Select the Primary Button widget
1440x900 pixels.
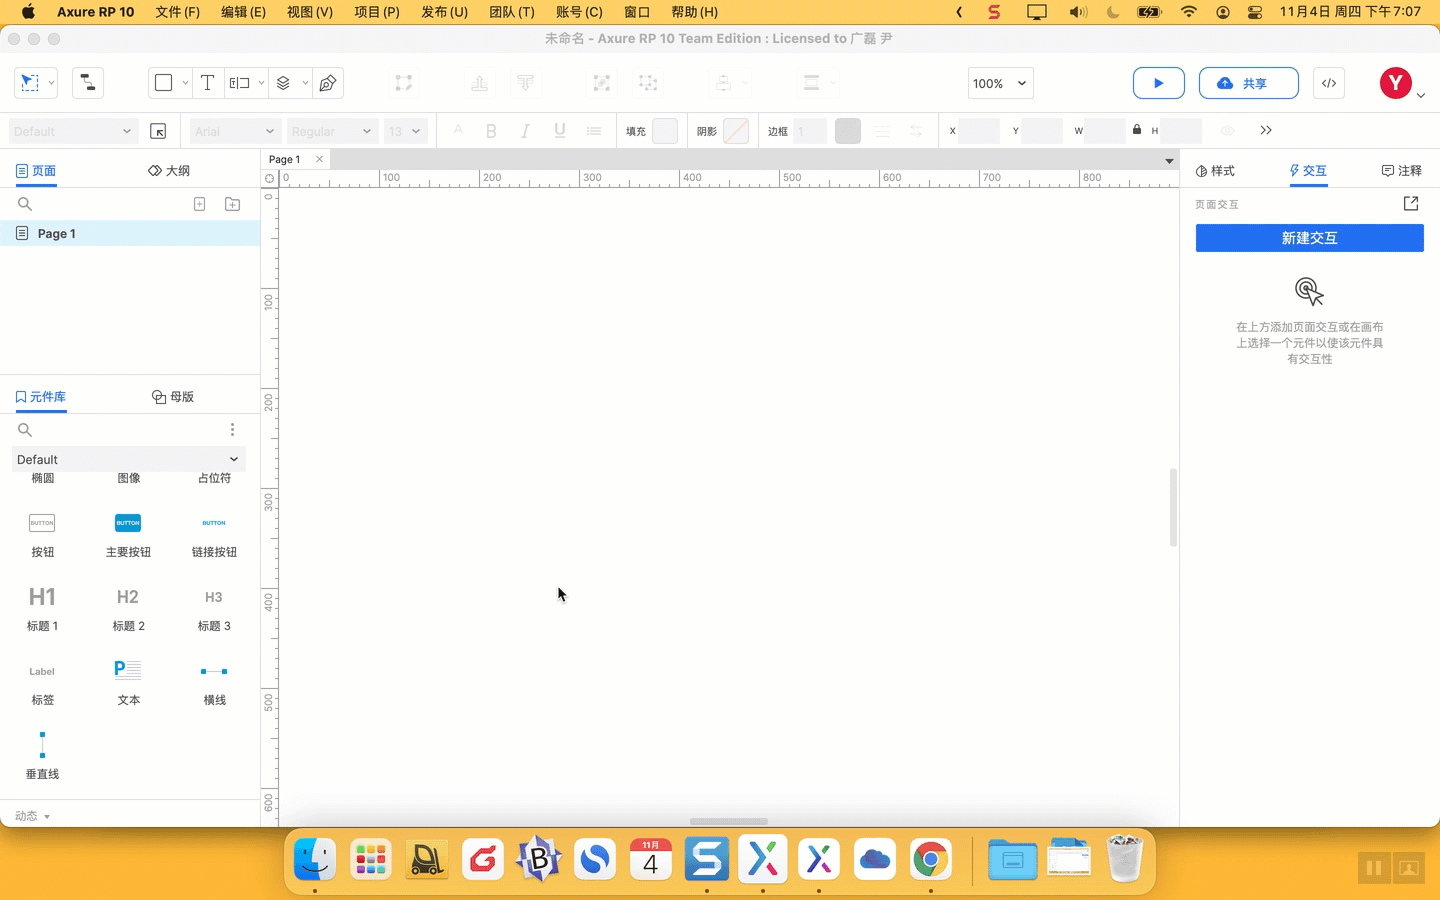pyautogui.click(x=128, y=534)
